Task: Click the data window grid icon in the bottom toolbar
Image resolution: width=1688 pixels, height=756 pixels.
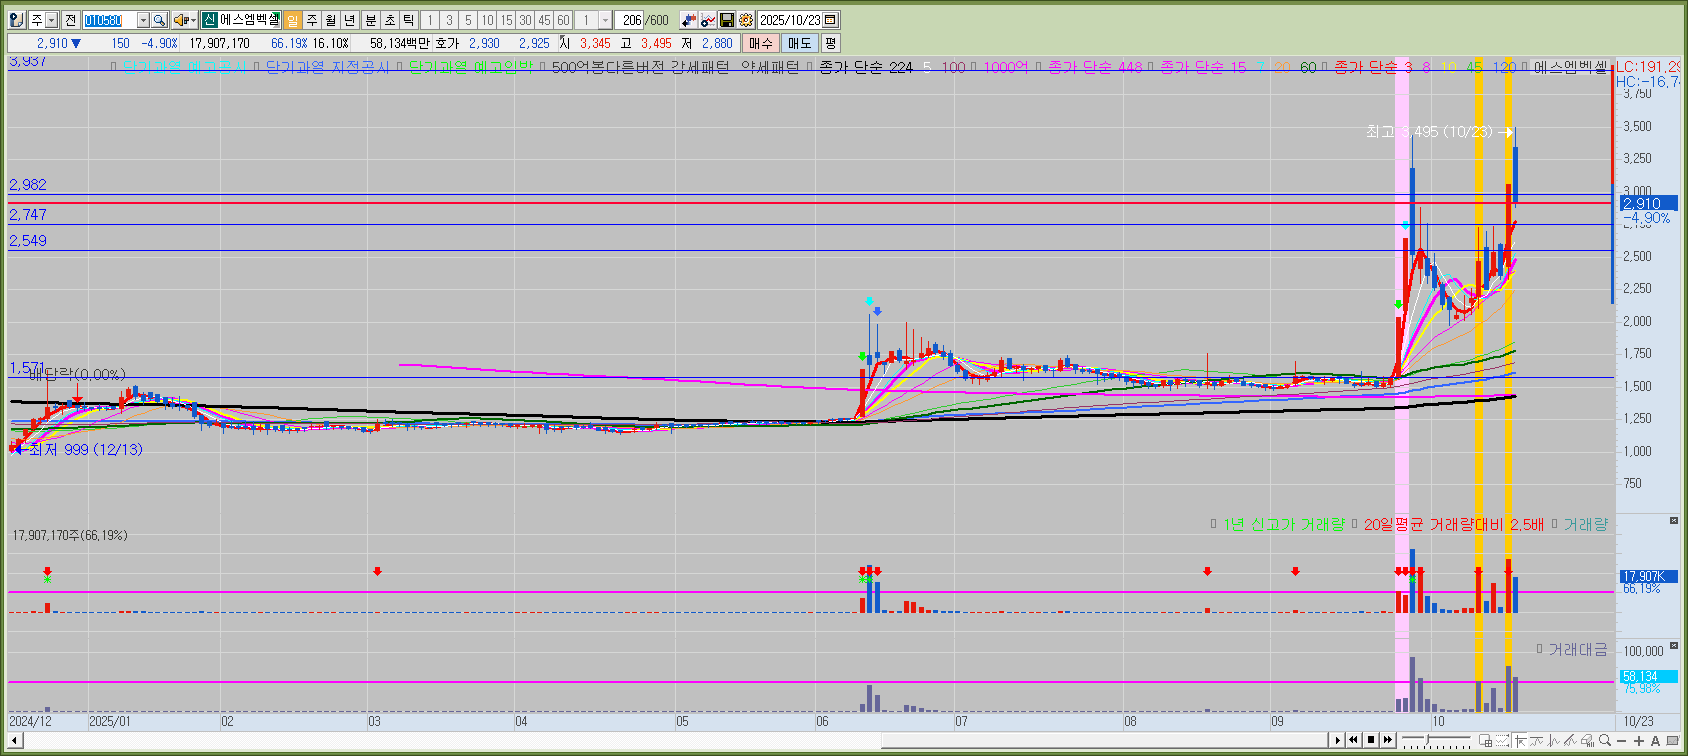Action: 1485,740
